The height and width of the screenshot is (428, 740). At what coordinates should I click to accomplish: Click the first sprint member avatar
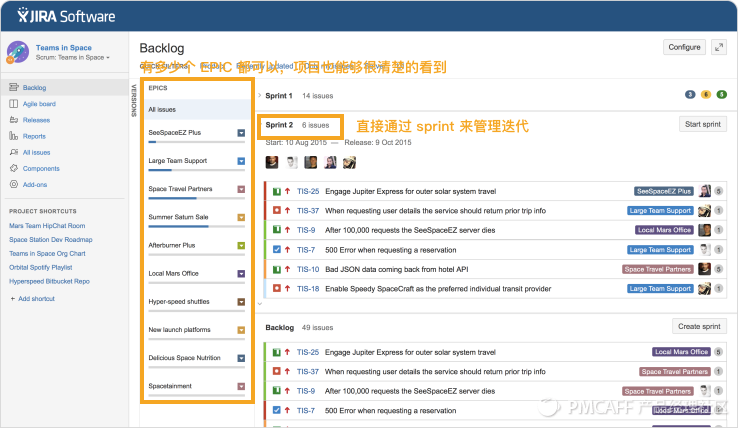[x=272, y=162]
